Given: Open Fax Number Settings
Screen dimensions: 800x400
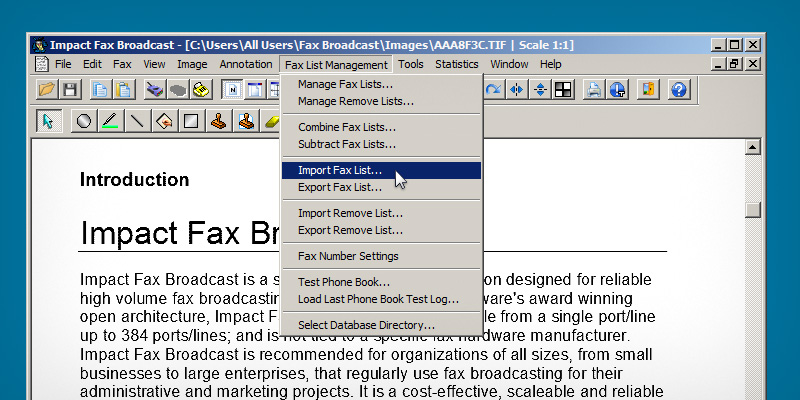Looking at the screenshot, I should point(347,256).
